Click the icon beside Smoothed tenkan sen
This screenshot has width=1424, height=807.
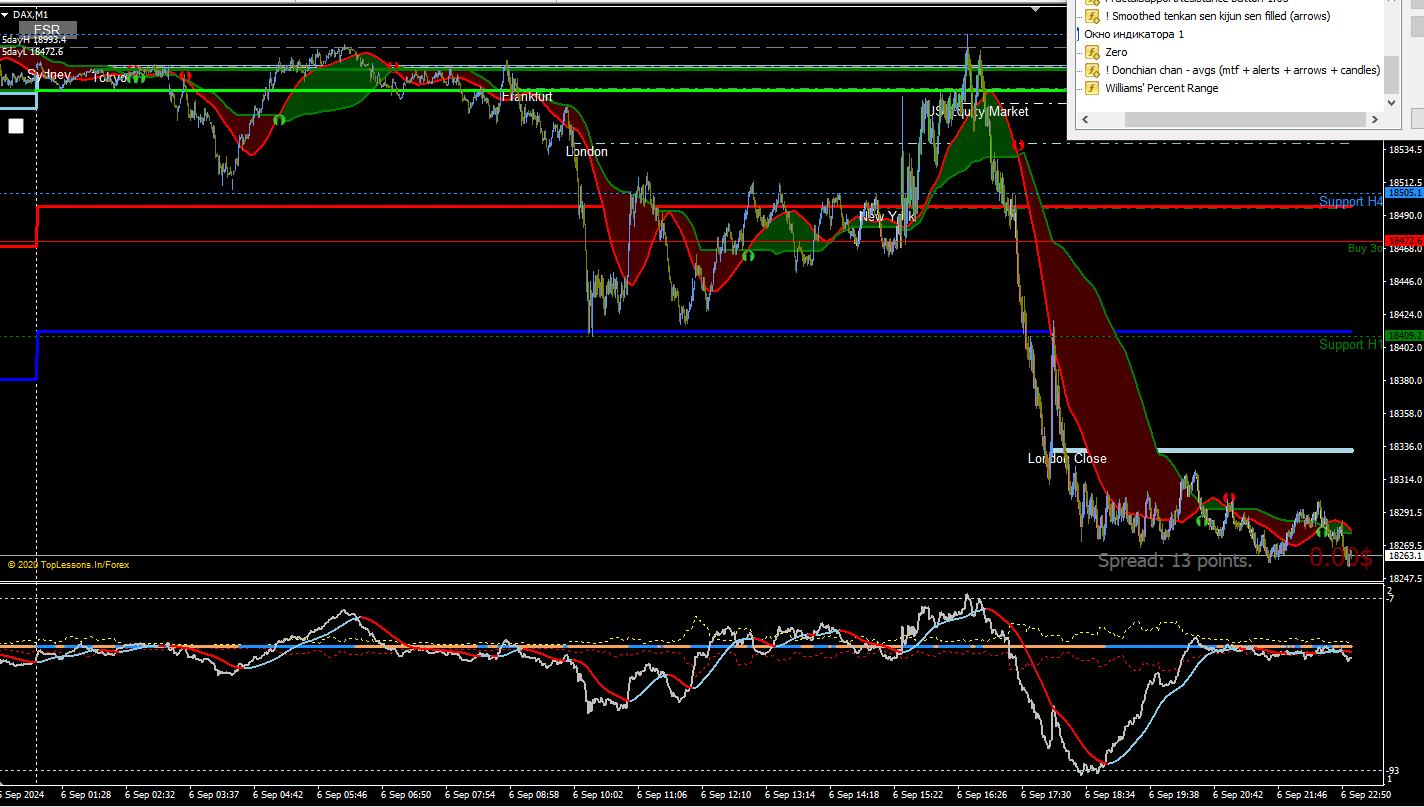click(x=1093, y=16)
